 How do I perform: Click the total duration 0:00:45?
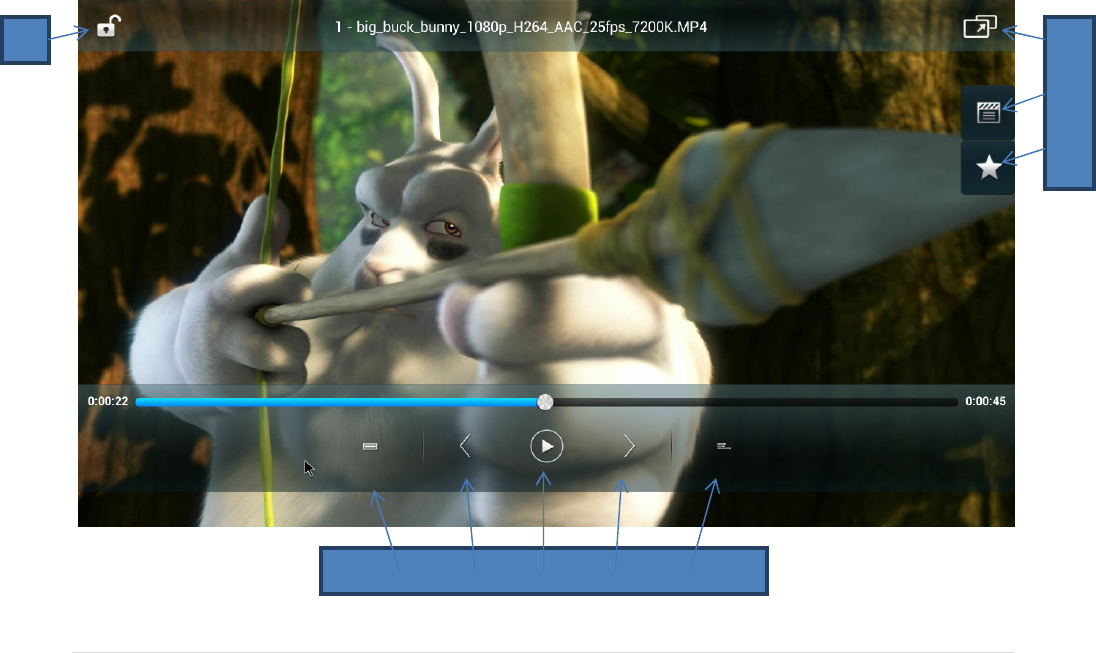985,401
